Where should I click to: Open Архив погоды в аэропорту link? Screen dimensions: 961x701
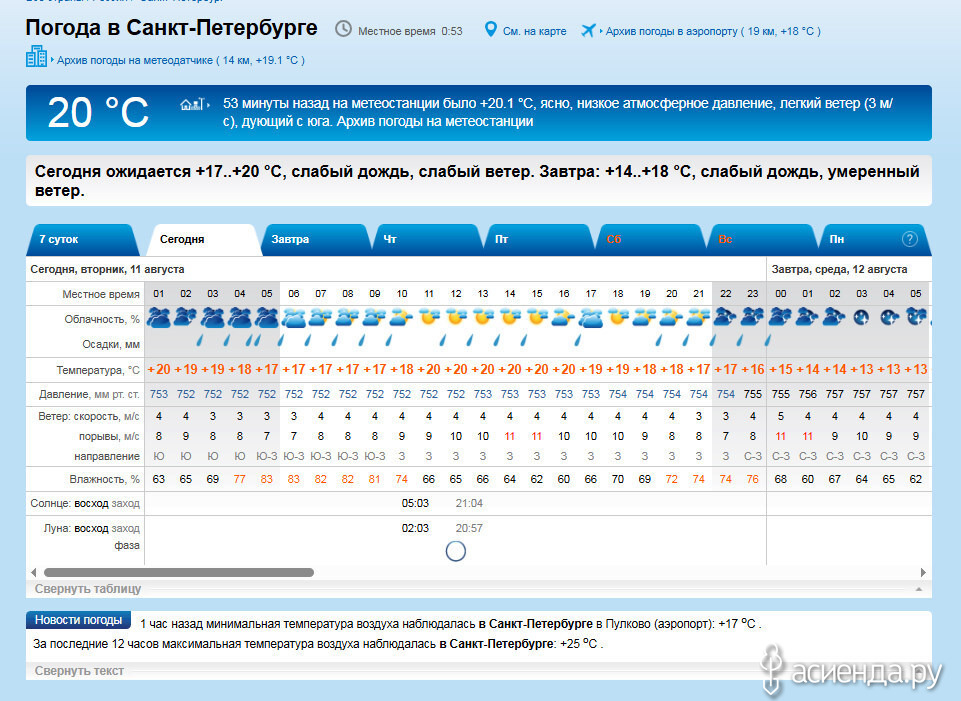(x=713, y=31)
